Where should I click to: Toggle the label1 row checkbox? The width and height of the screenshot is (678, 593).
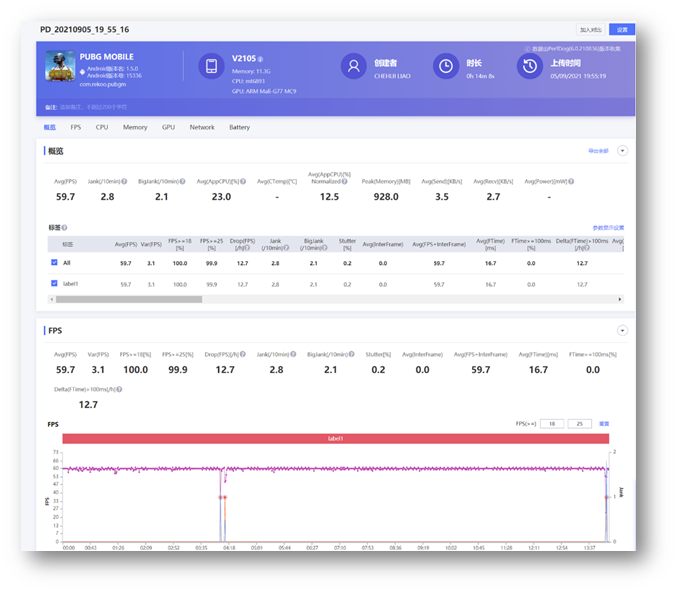(x=54, y=284)
